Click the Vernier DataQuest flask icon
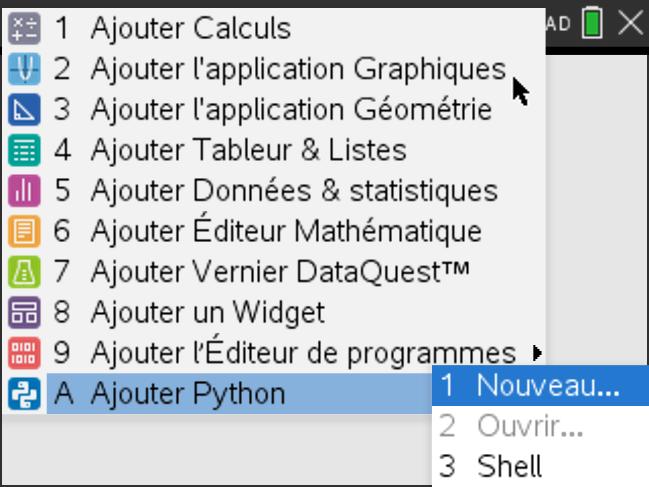 22,271
